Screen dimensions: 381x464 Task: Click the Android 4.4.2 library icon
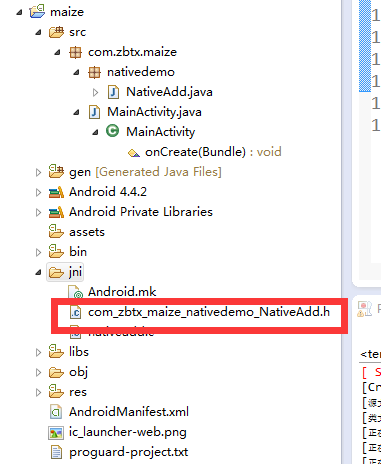tap(56, 192)
